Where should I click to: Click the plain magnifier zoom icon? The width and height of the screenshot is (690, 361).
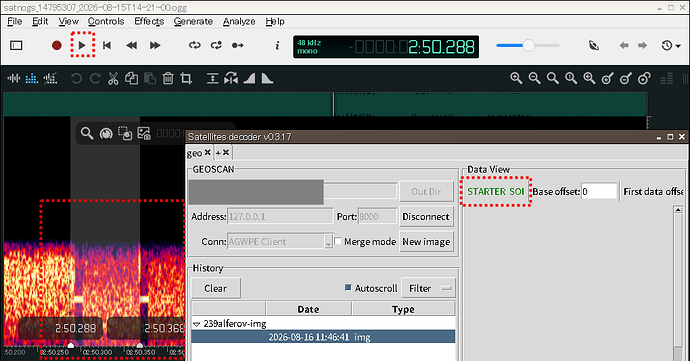tap(553, 79)
